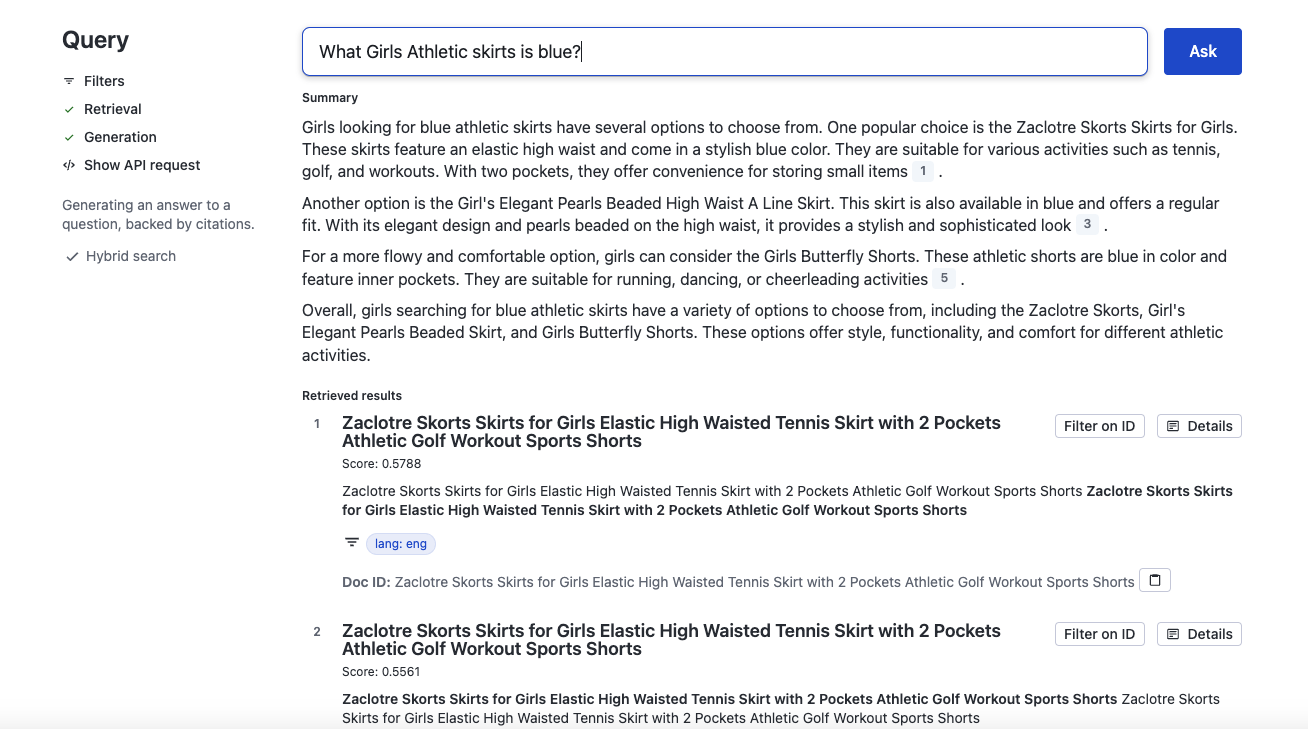
Task: Open citation 5 in the summary
Action: (x=944, y=279)
